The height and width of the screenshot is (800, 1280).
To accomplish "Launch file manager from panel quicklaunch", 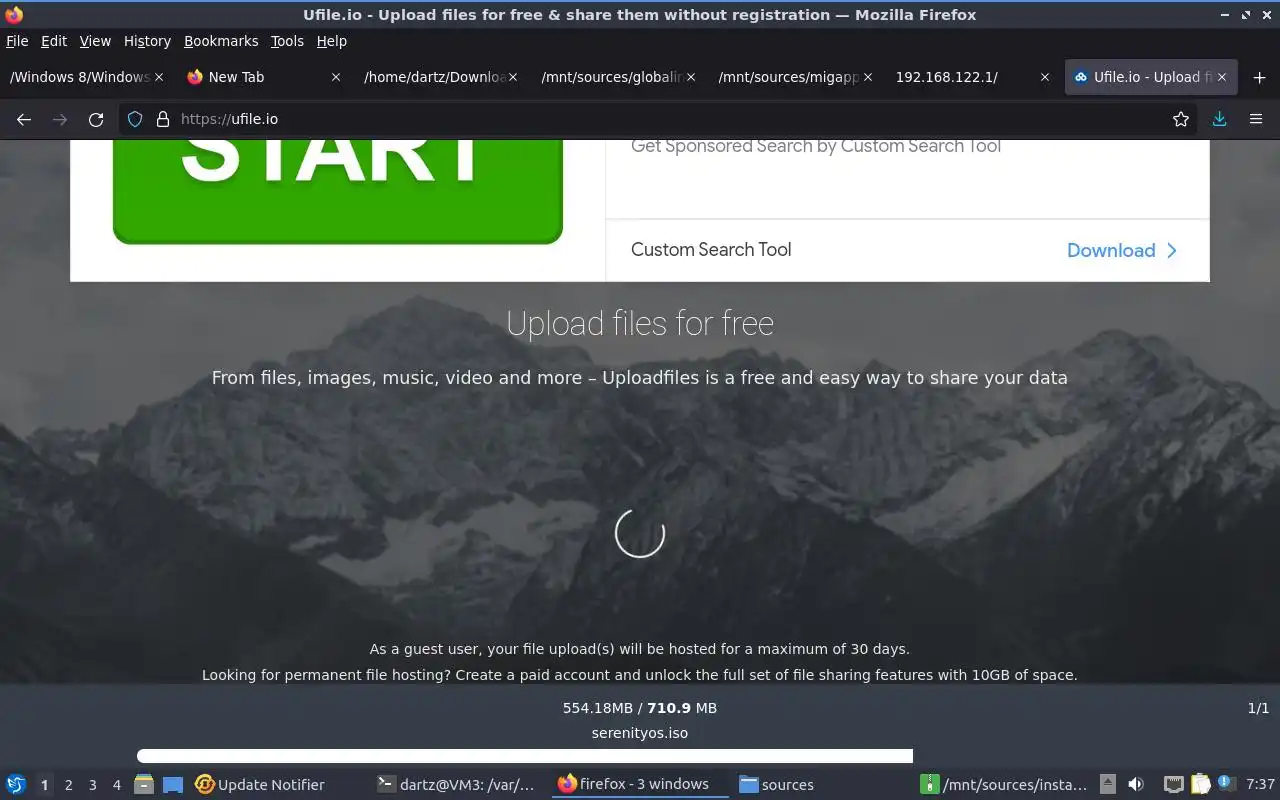I will [x=144, y=784].
